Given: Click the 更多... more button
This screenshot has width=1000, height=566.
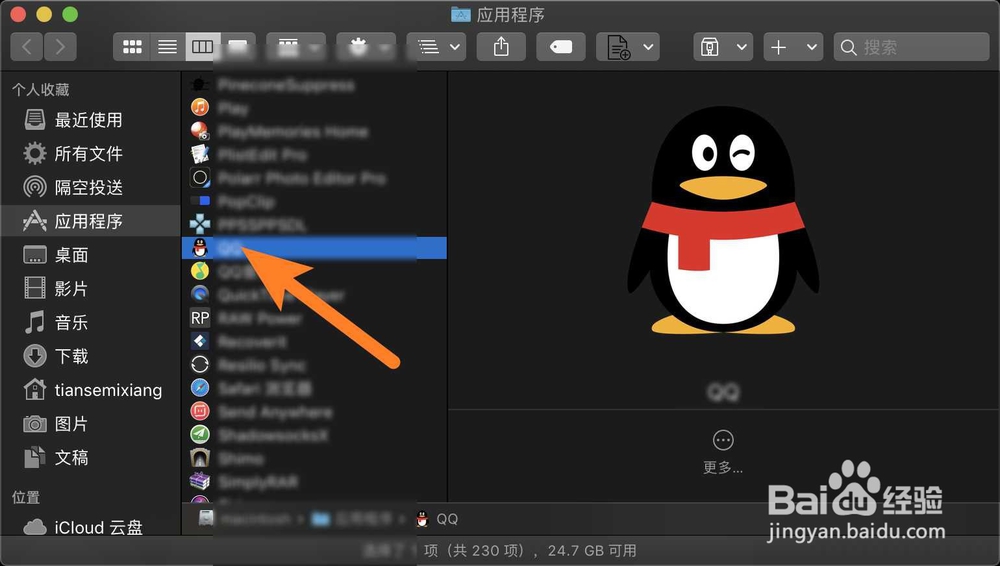Looking at the screenshot, I should (x=723, y=452).
